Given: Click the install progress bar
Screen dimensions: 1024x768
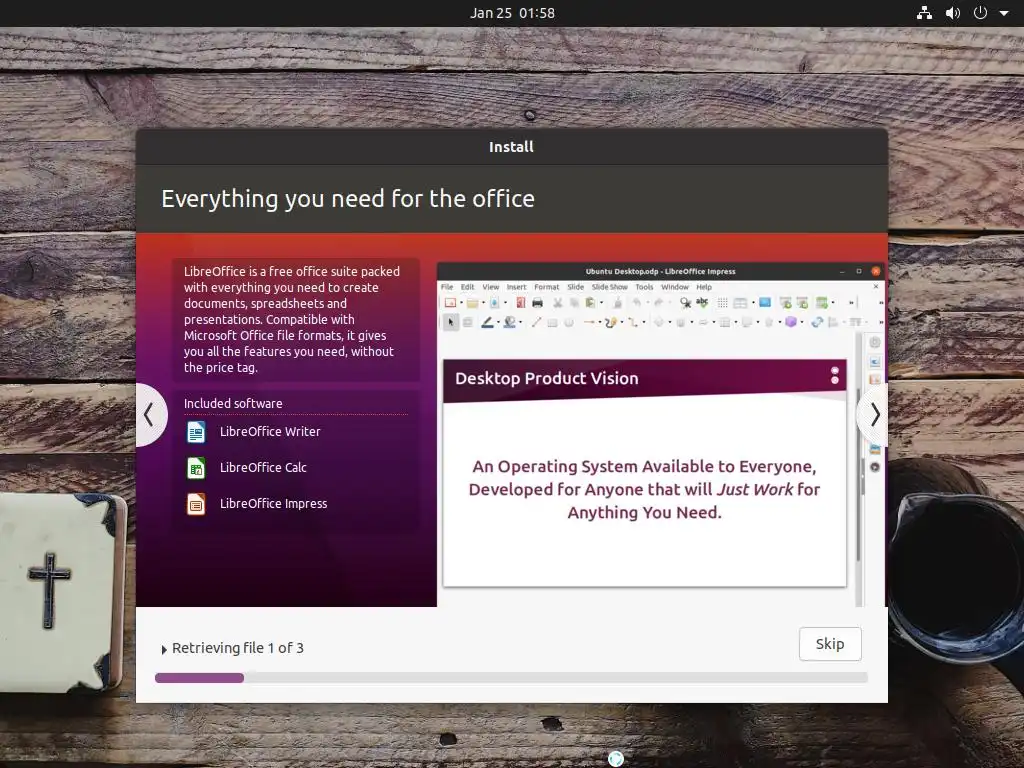Looking at the screenshot, I should [511, 678].
